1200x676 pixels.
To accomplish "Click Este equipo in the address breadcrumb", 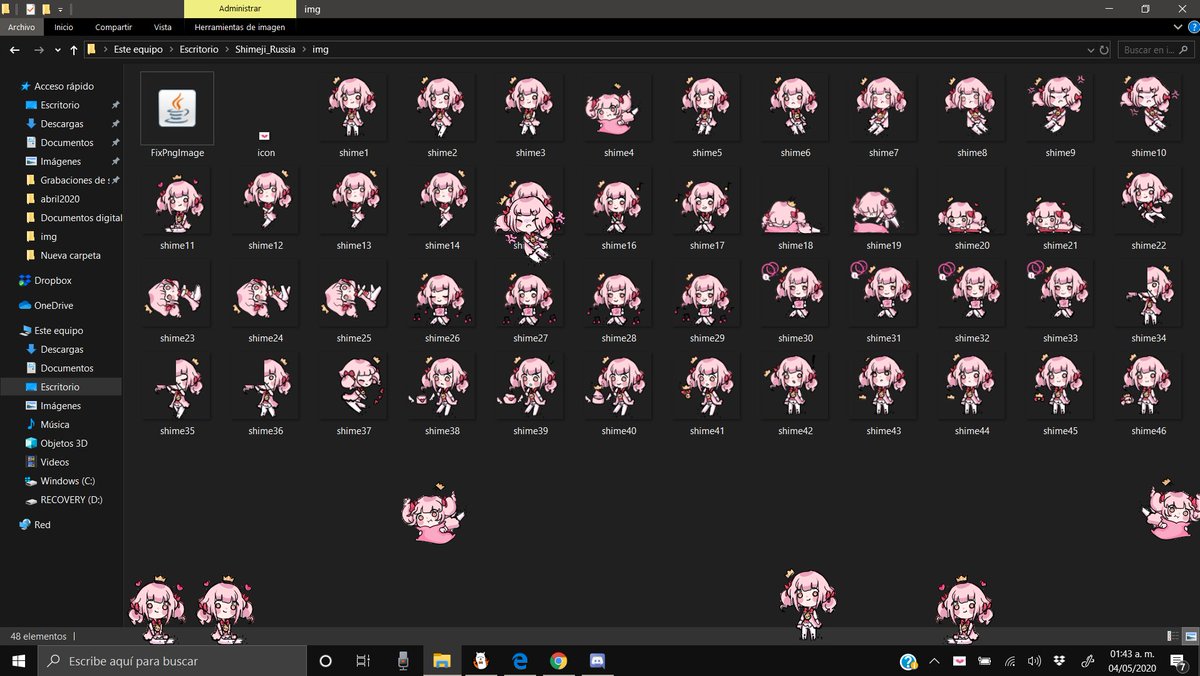I will click(139, 49).
